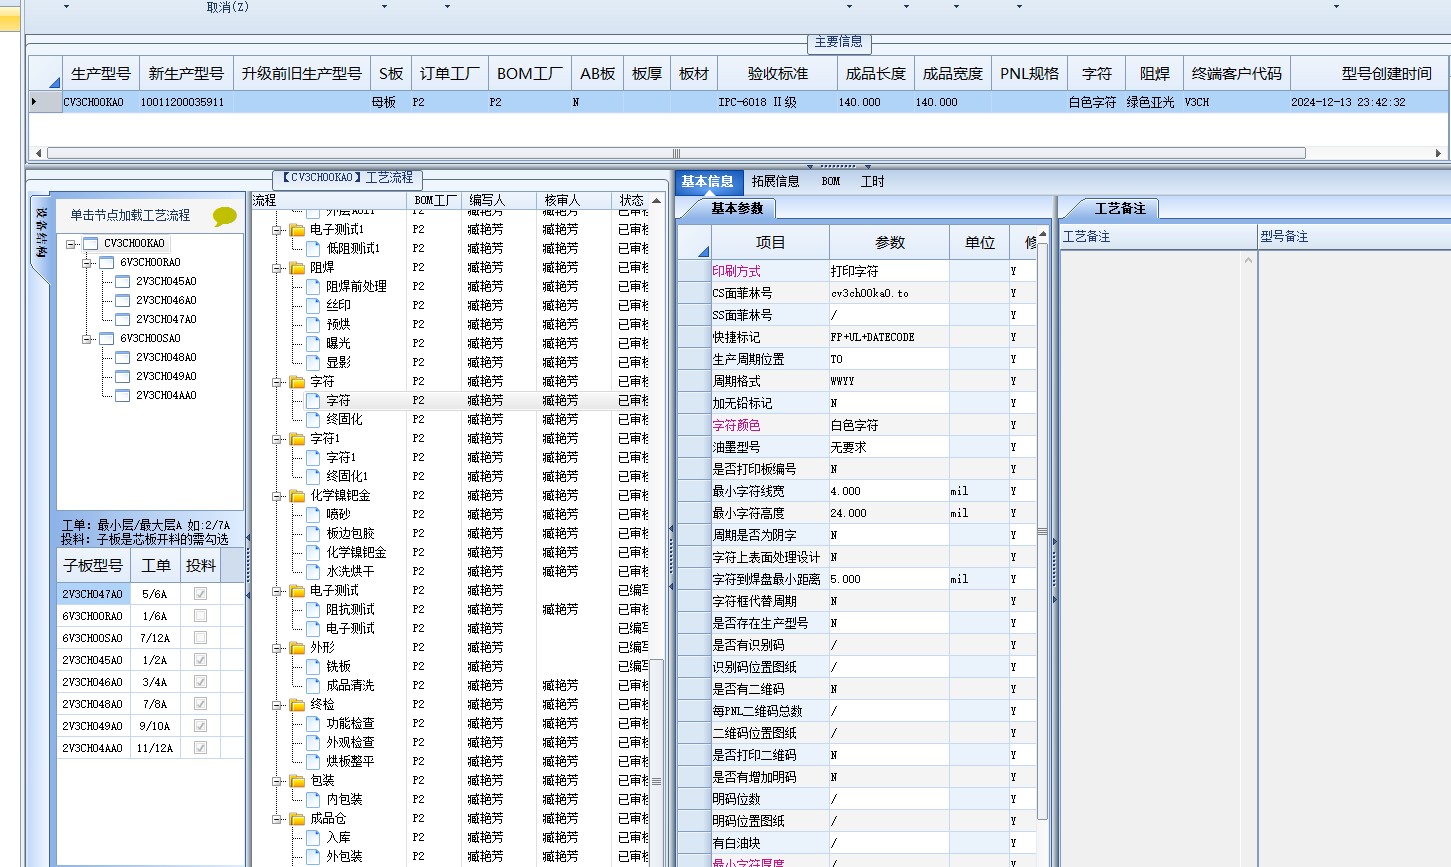The image size is (1451, 867).
Task: Toggle 投料 checkbox for 2V3CH04AA0
Action: [200, 748]
